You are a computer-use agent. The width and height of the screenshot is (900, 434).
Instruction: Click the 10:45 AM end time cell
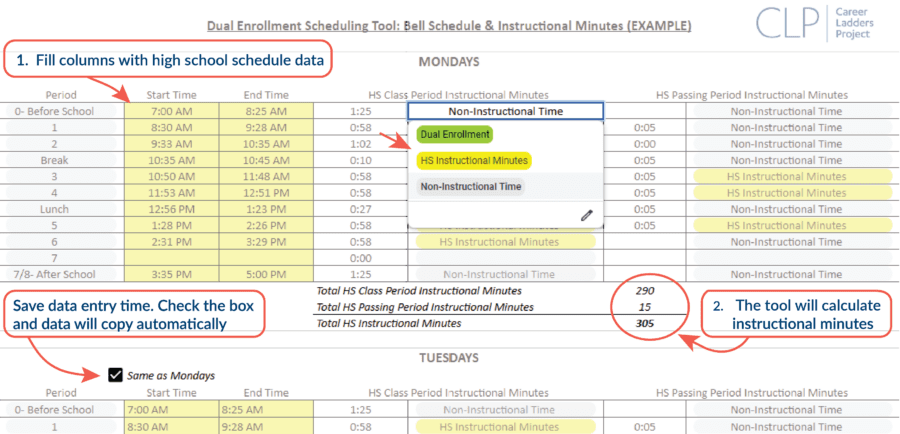266,160
